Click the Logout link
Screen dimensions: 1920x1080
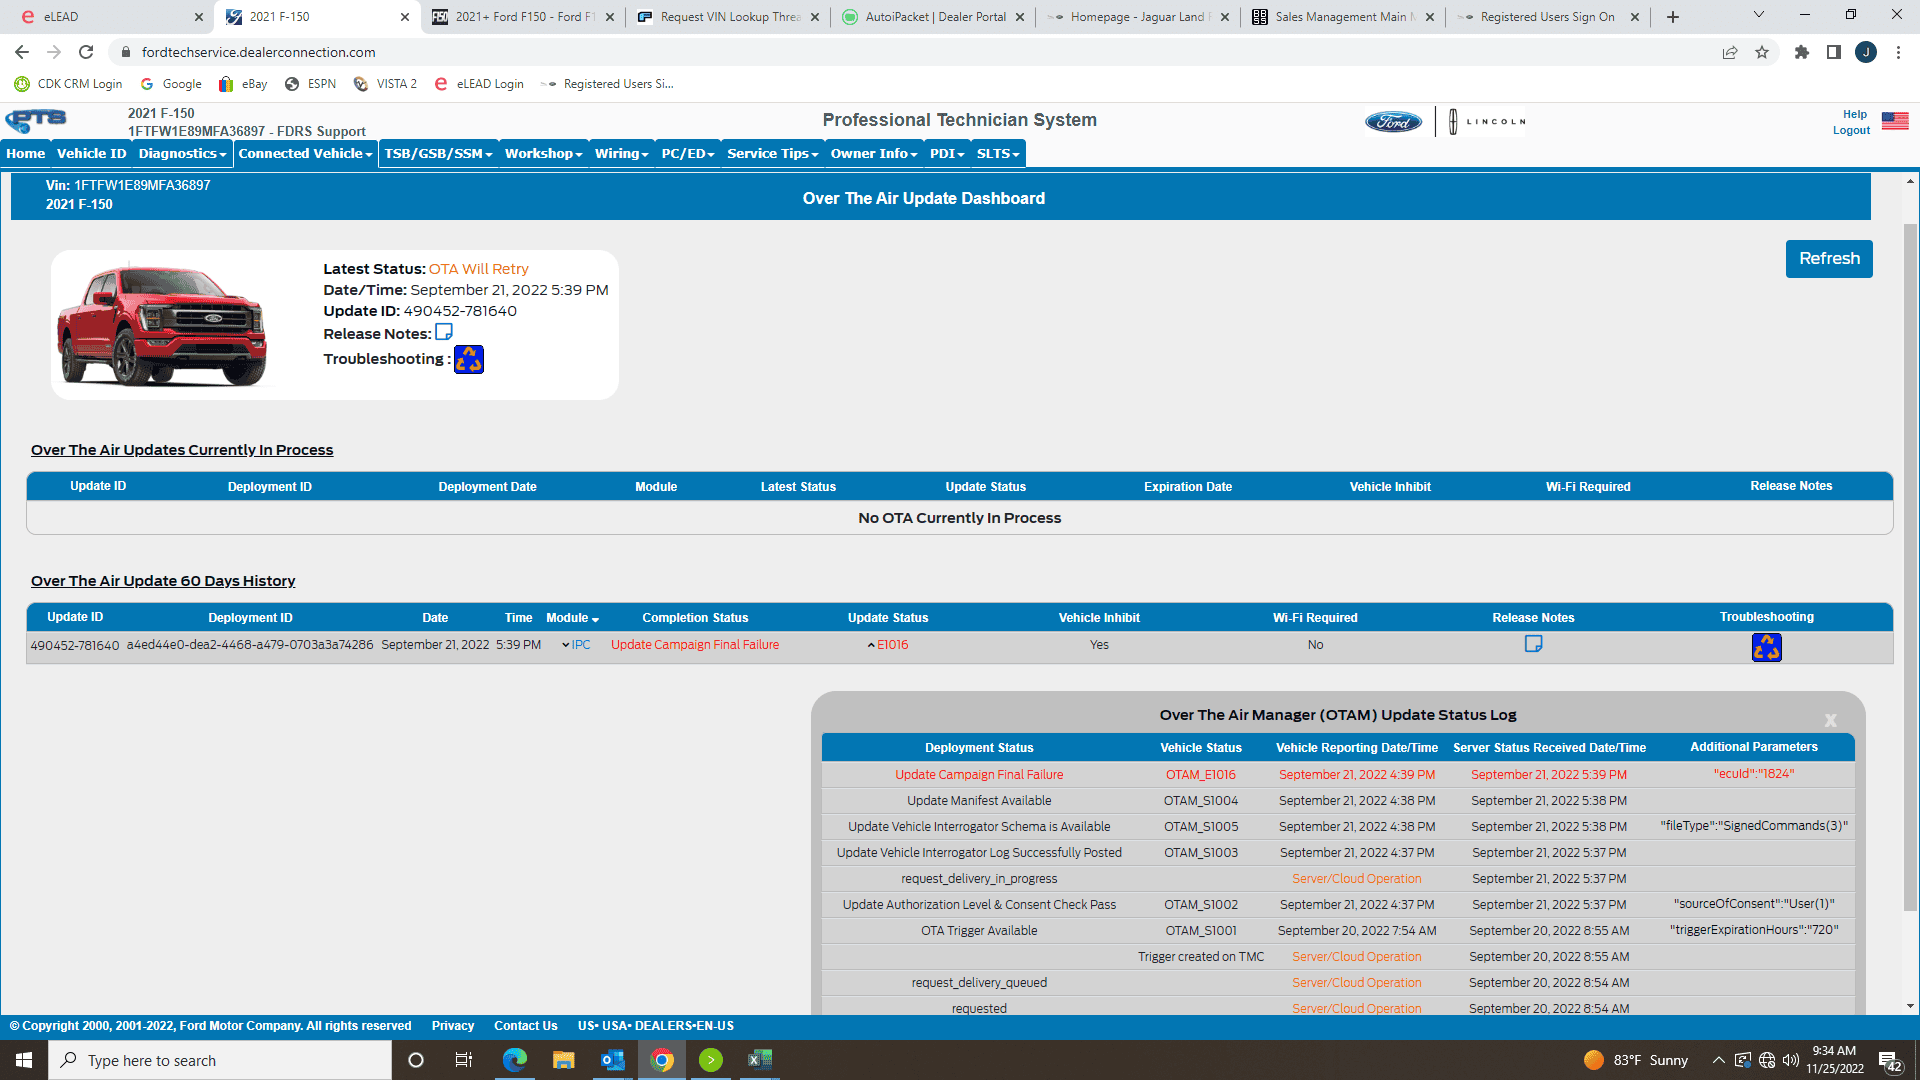[x=1850, y=131]
